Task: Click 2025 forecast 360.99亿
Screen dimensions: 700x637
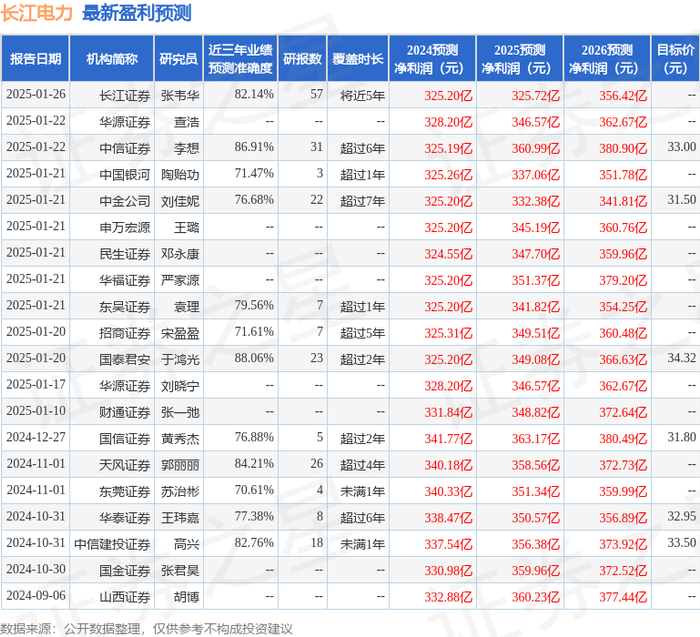Action: [x=536, y=148]
